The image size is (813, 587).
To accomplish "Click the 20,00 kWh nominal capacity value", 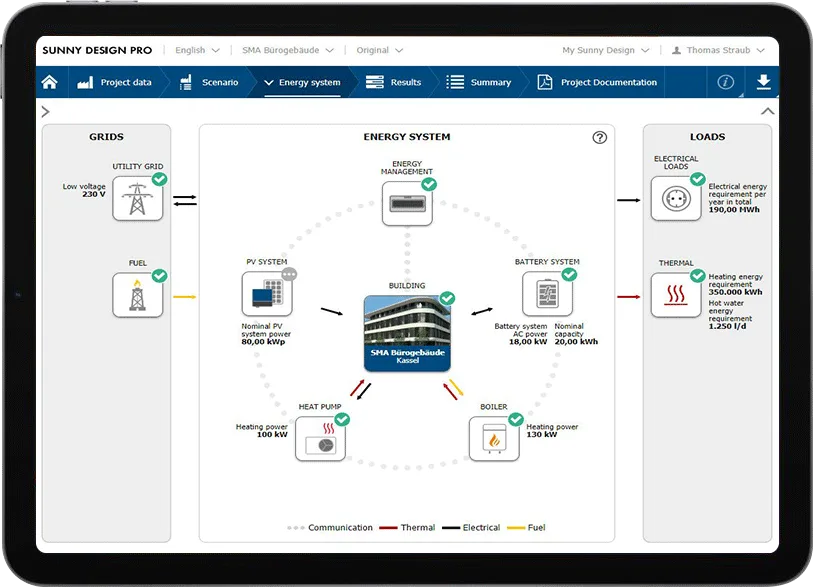I will pyautogui.click(x=576, y=342).
